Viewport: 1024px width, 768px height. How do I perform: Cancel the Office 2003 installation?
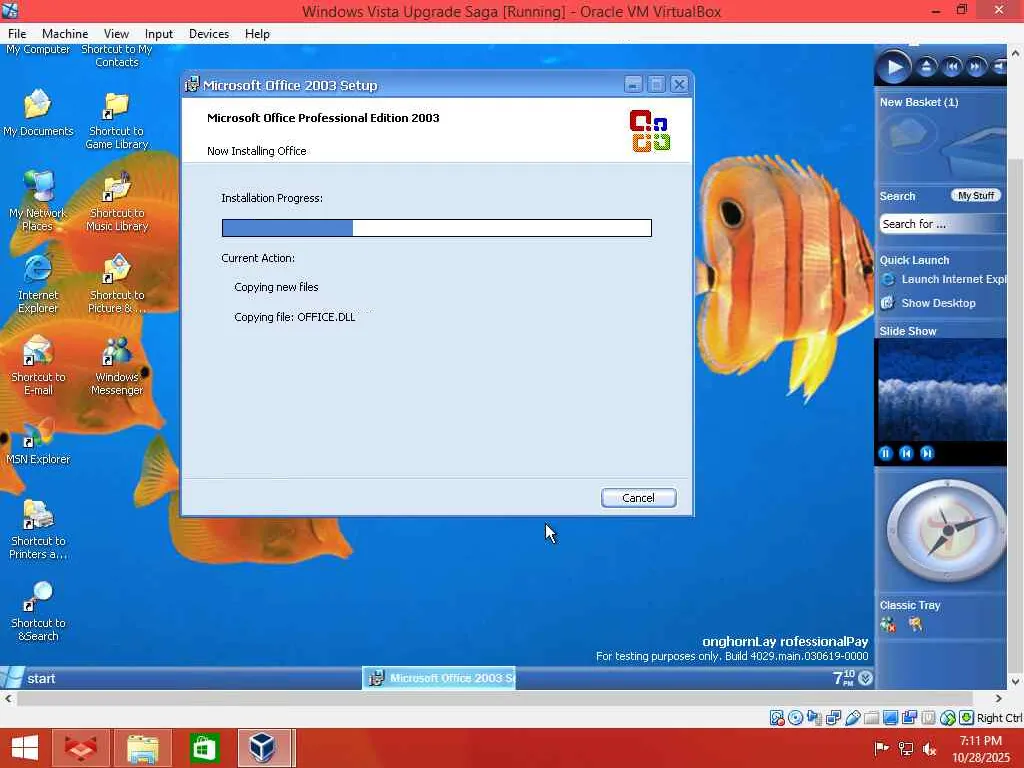[x=638, y=498]
